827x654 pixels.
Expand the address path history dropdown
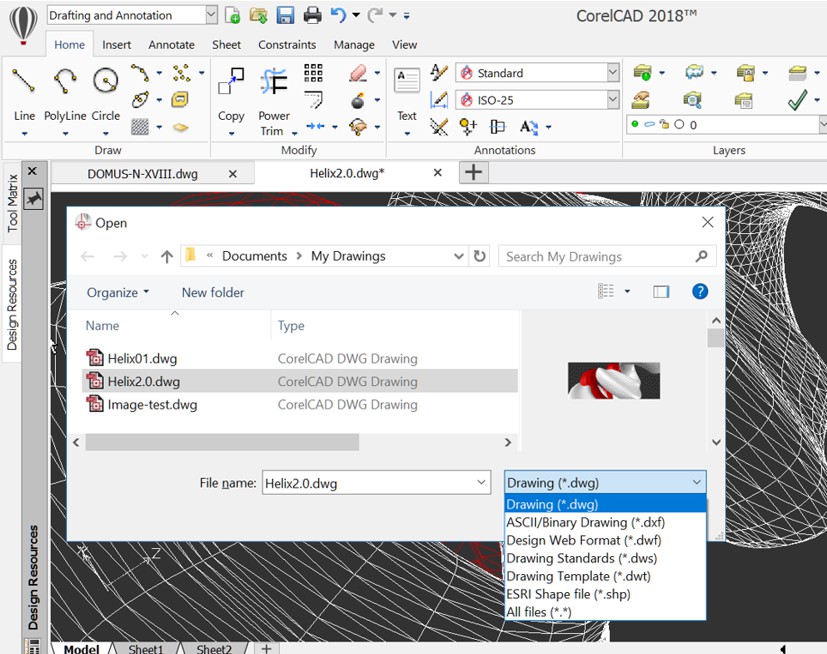coord(459,256)
